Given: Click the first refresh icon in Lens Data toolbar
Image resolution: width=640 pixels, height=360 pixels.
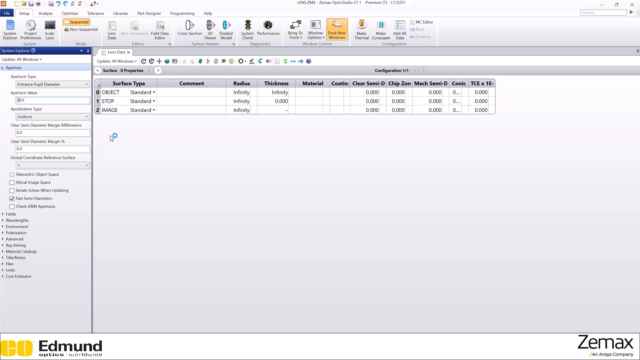Looking at the screenshot, I should 144,61.
